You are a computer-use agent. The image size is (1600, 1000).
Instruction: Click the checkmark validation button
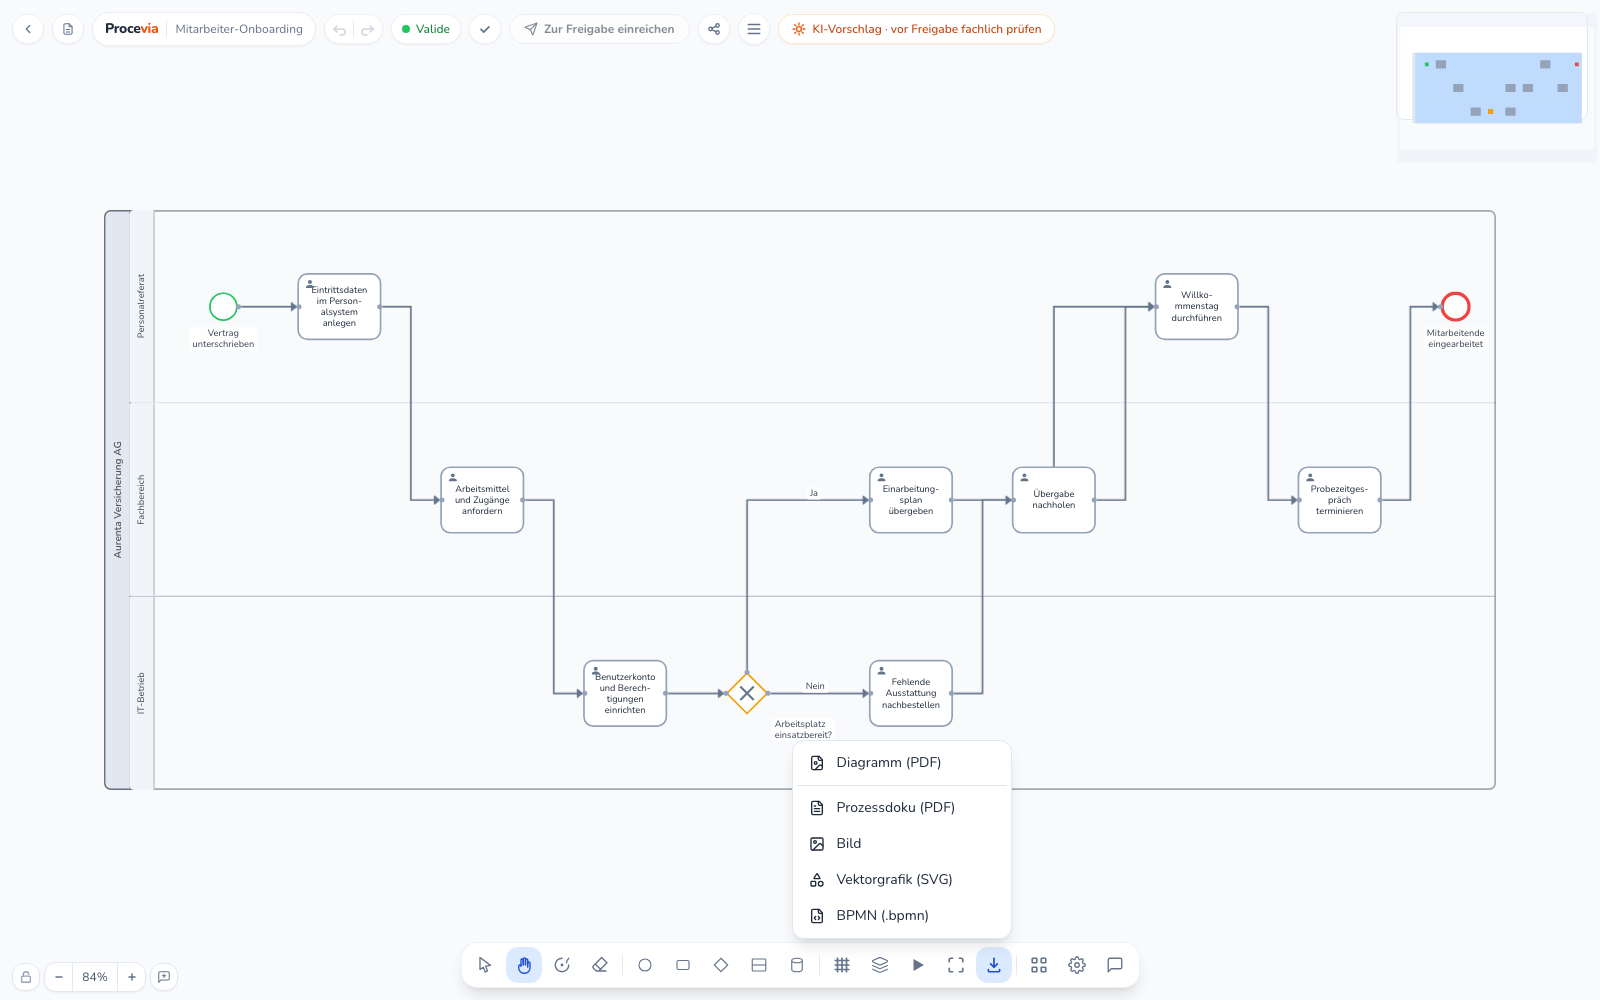485,29
